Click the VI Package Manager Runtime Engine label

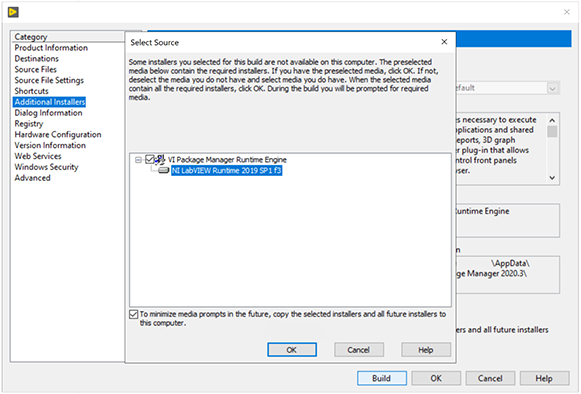tap(228, 160)
